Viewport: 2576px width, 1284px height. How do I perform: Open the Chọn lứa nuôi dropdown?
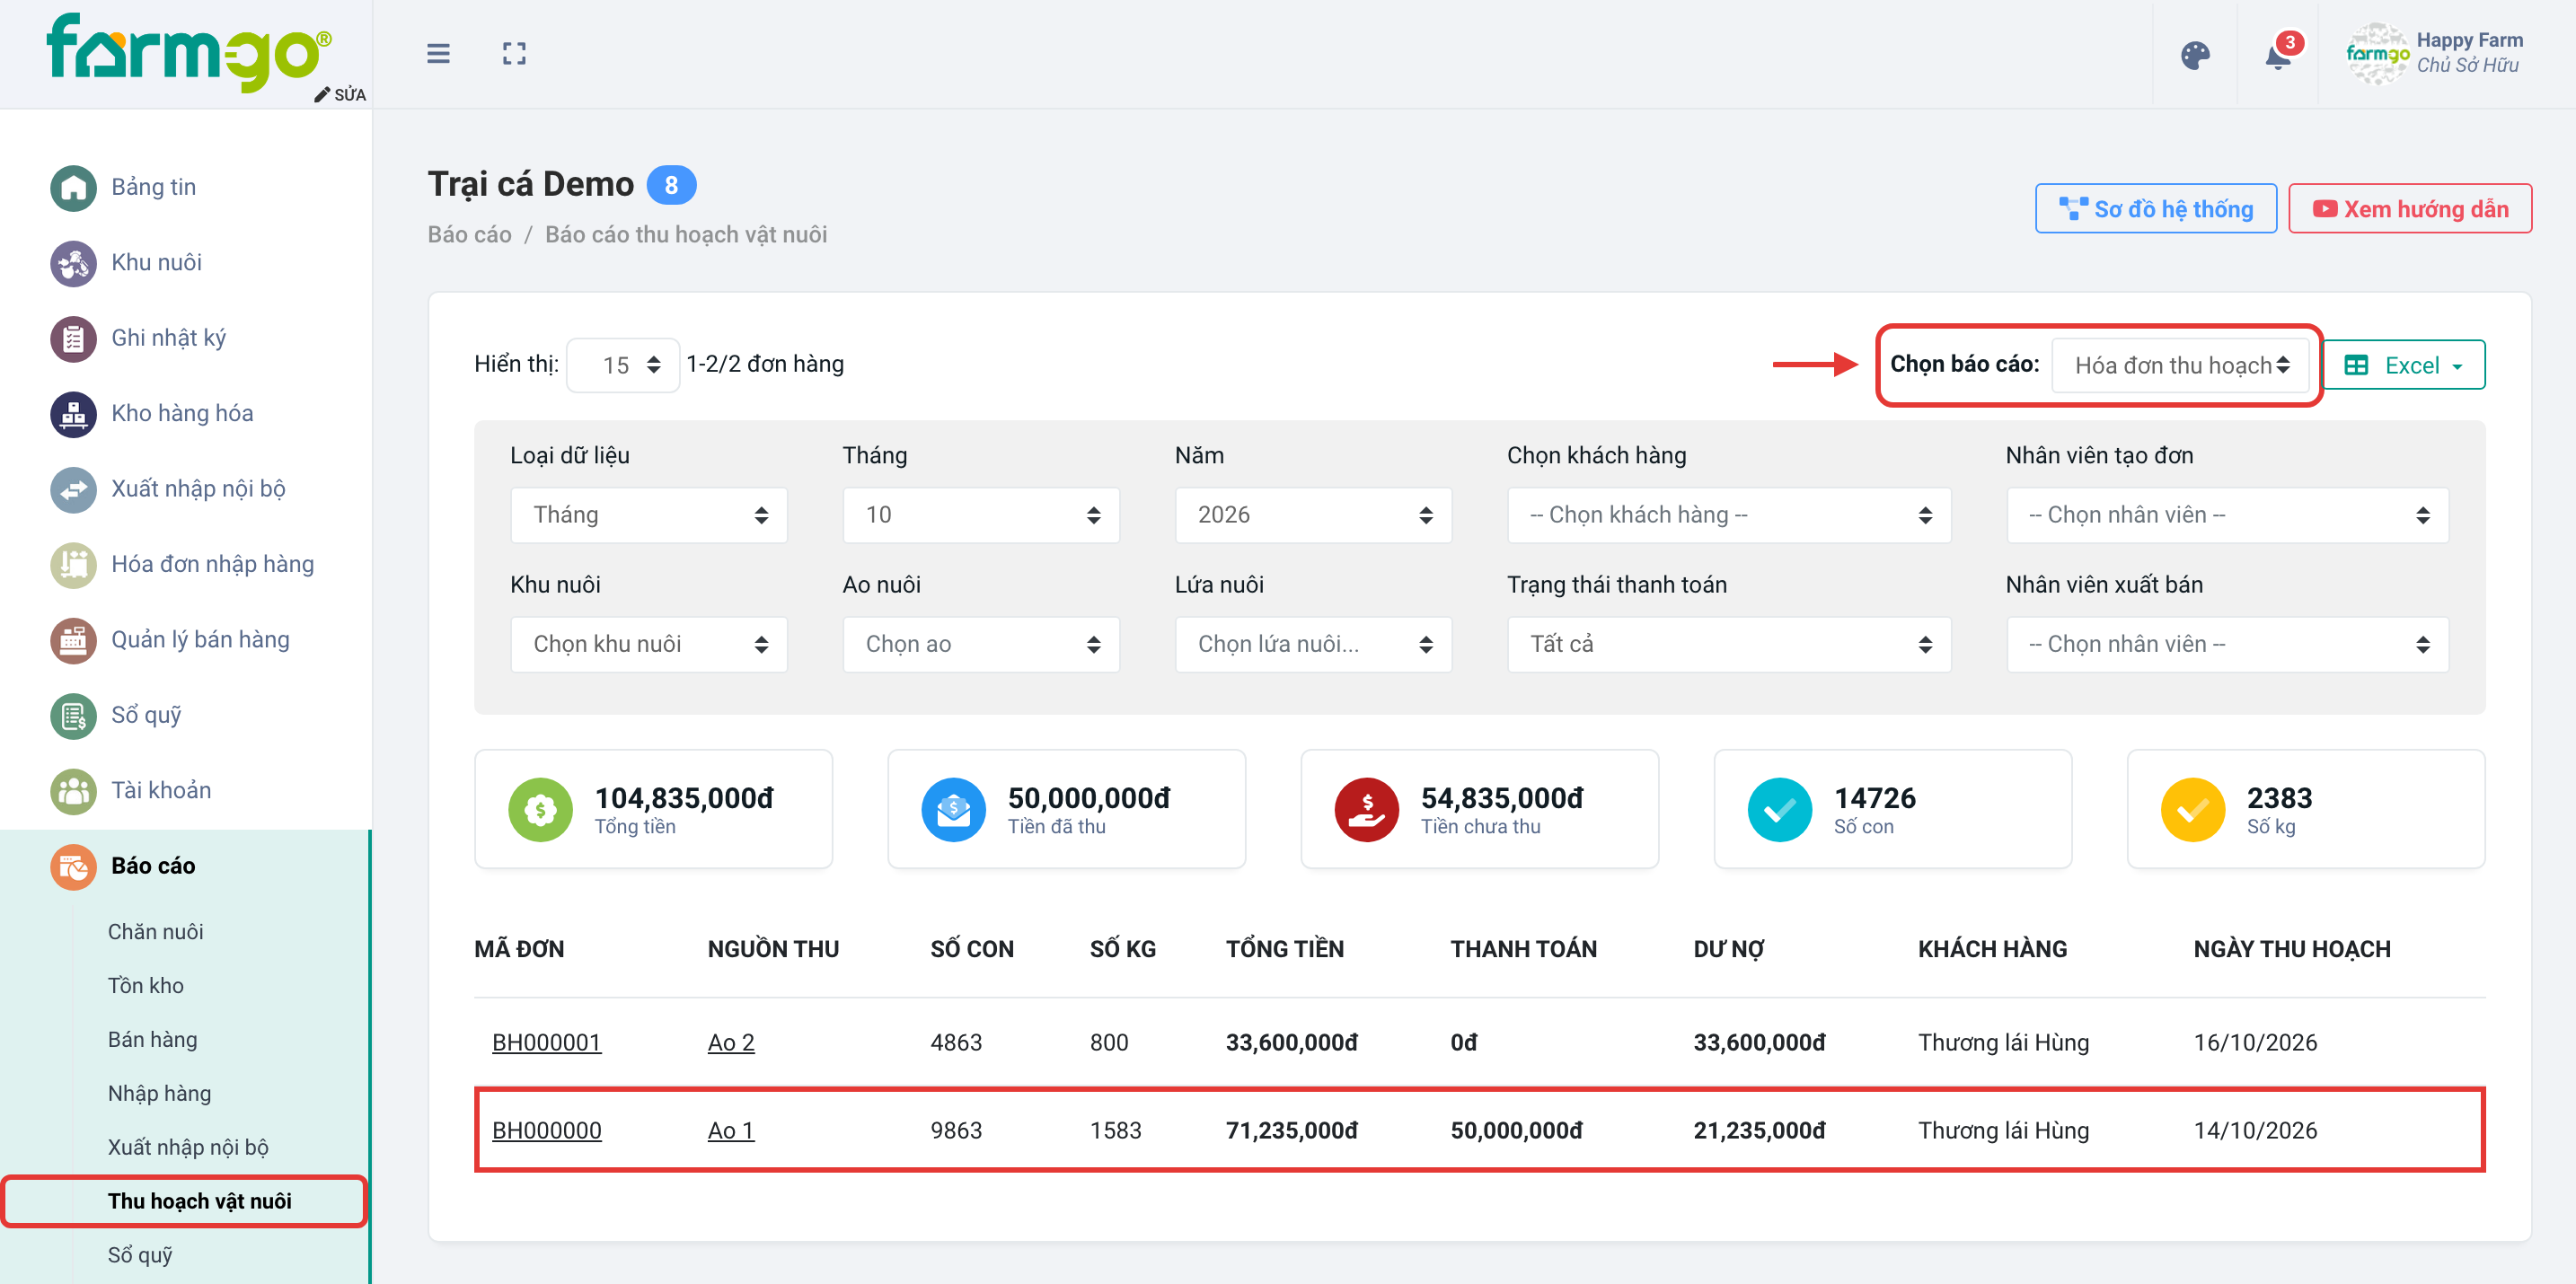click(x=1313, y=644)
